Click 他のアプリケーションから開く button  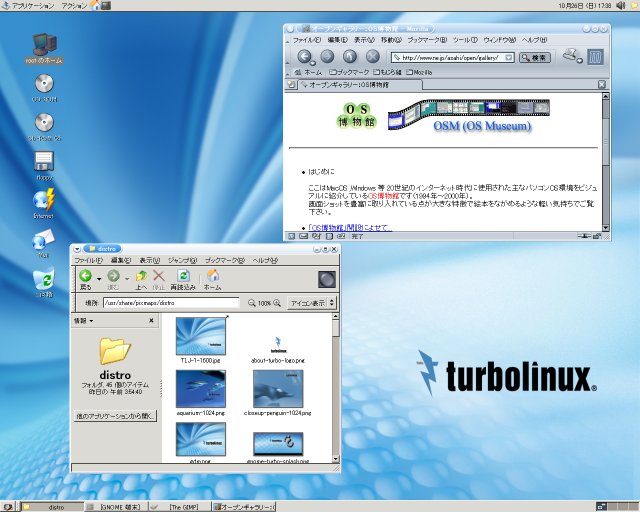[x=116, y=416]
